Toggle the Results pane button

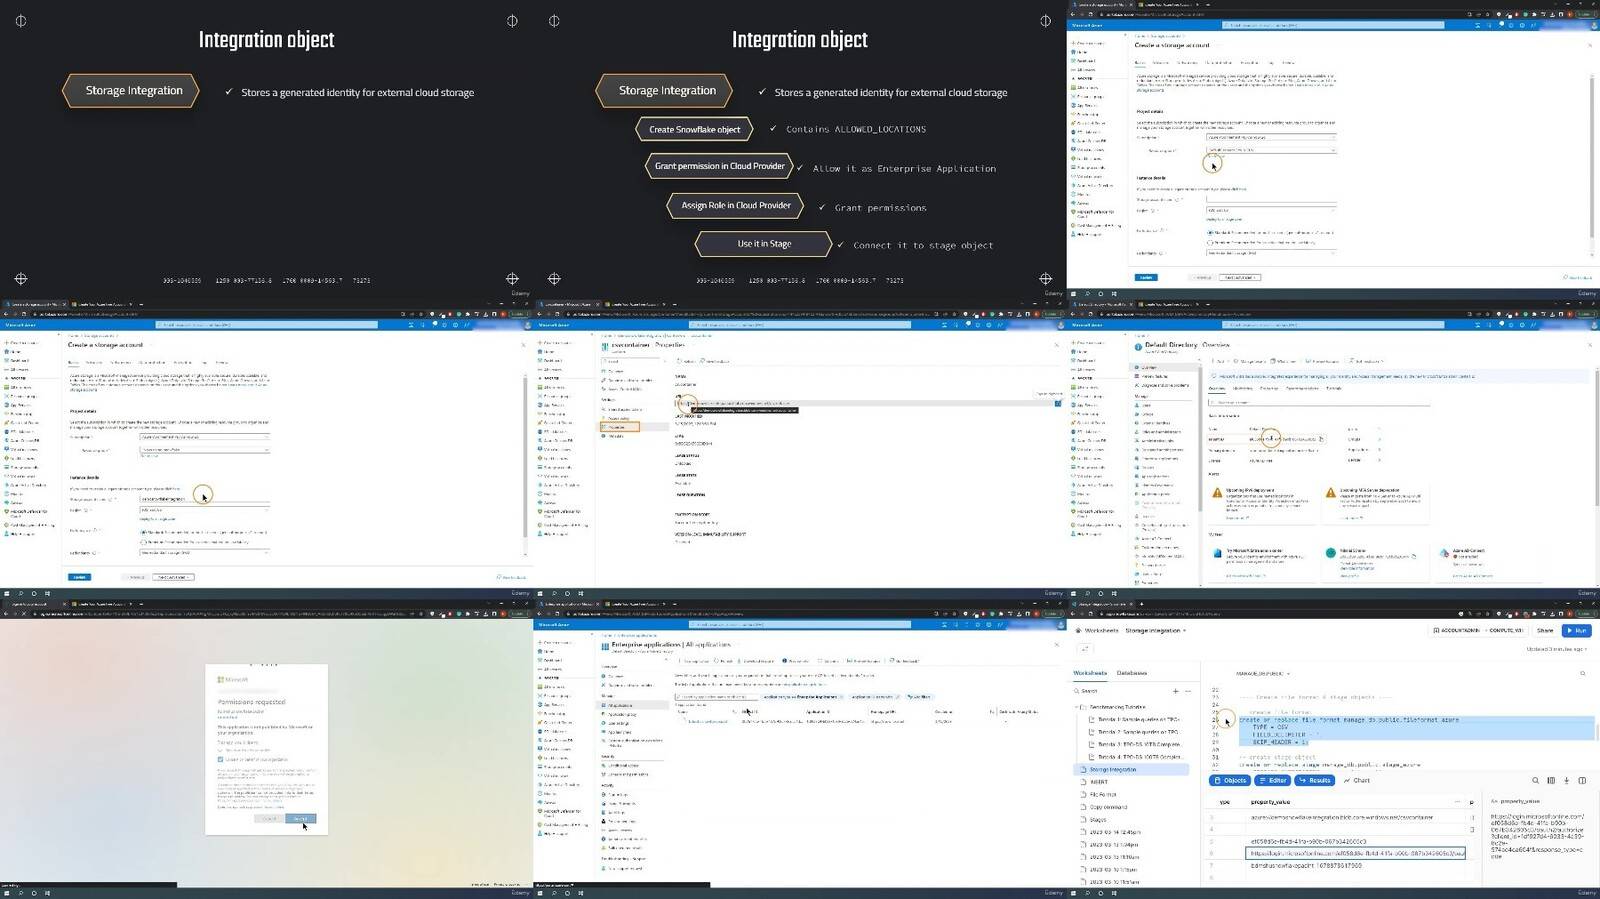1315,780
